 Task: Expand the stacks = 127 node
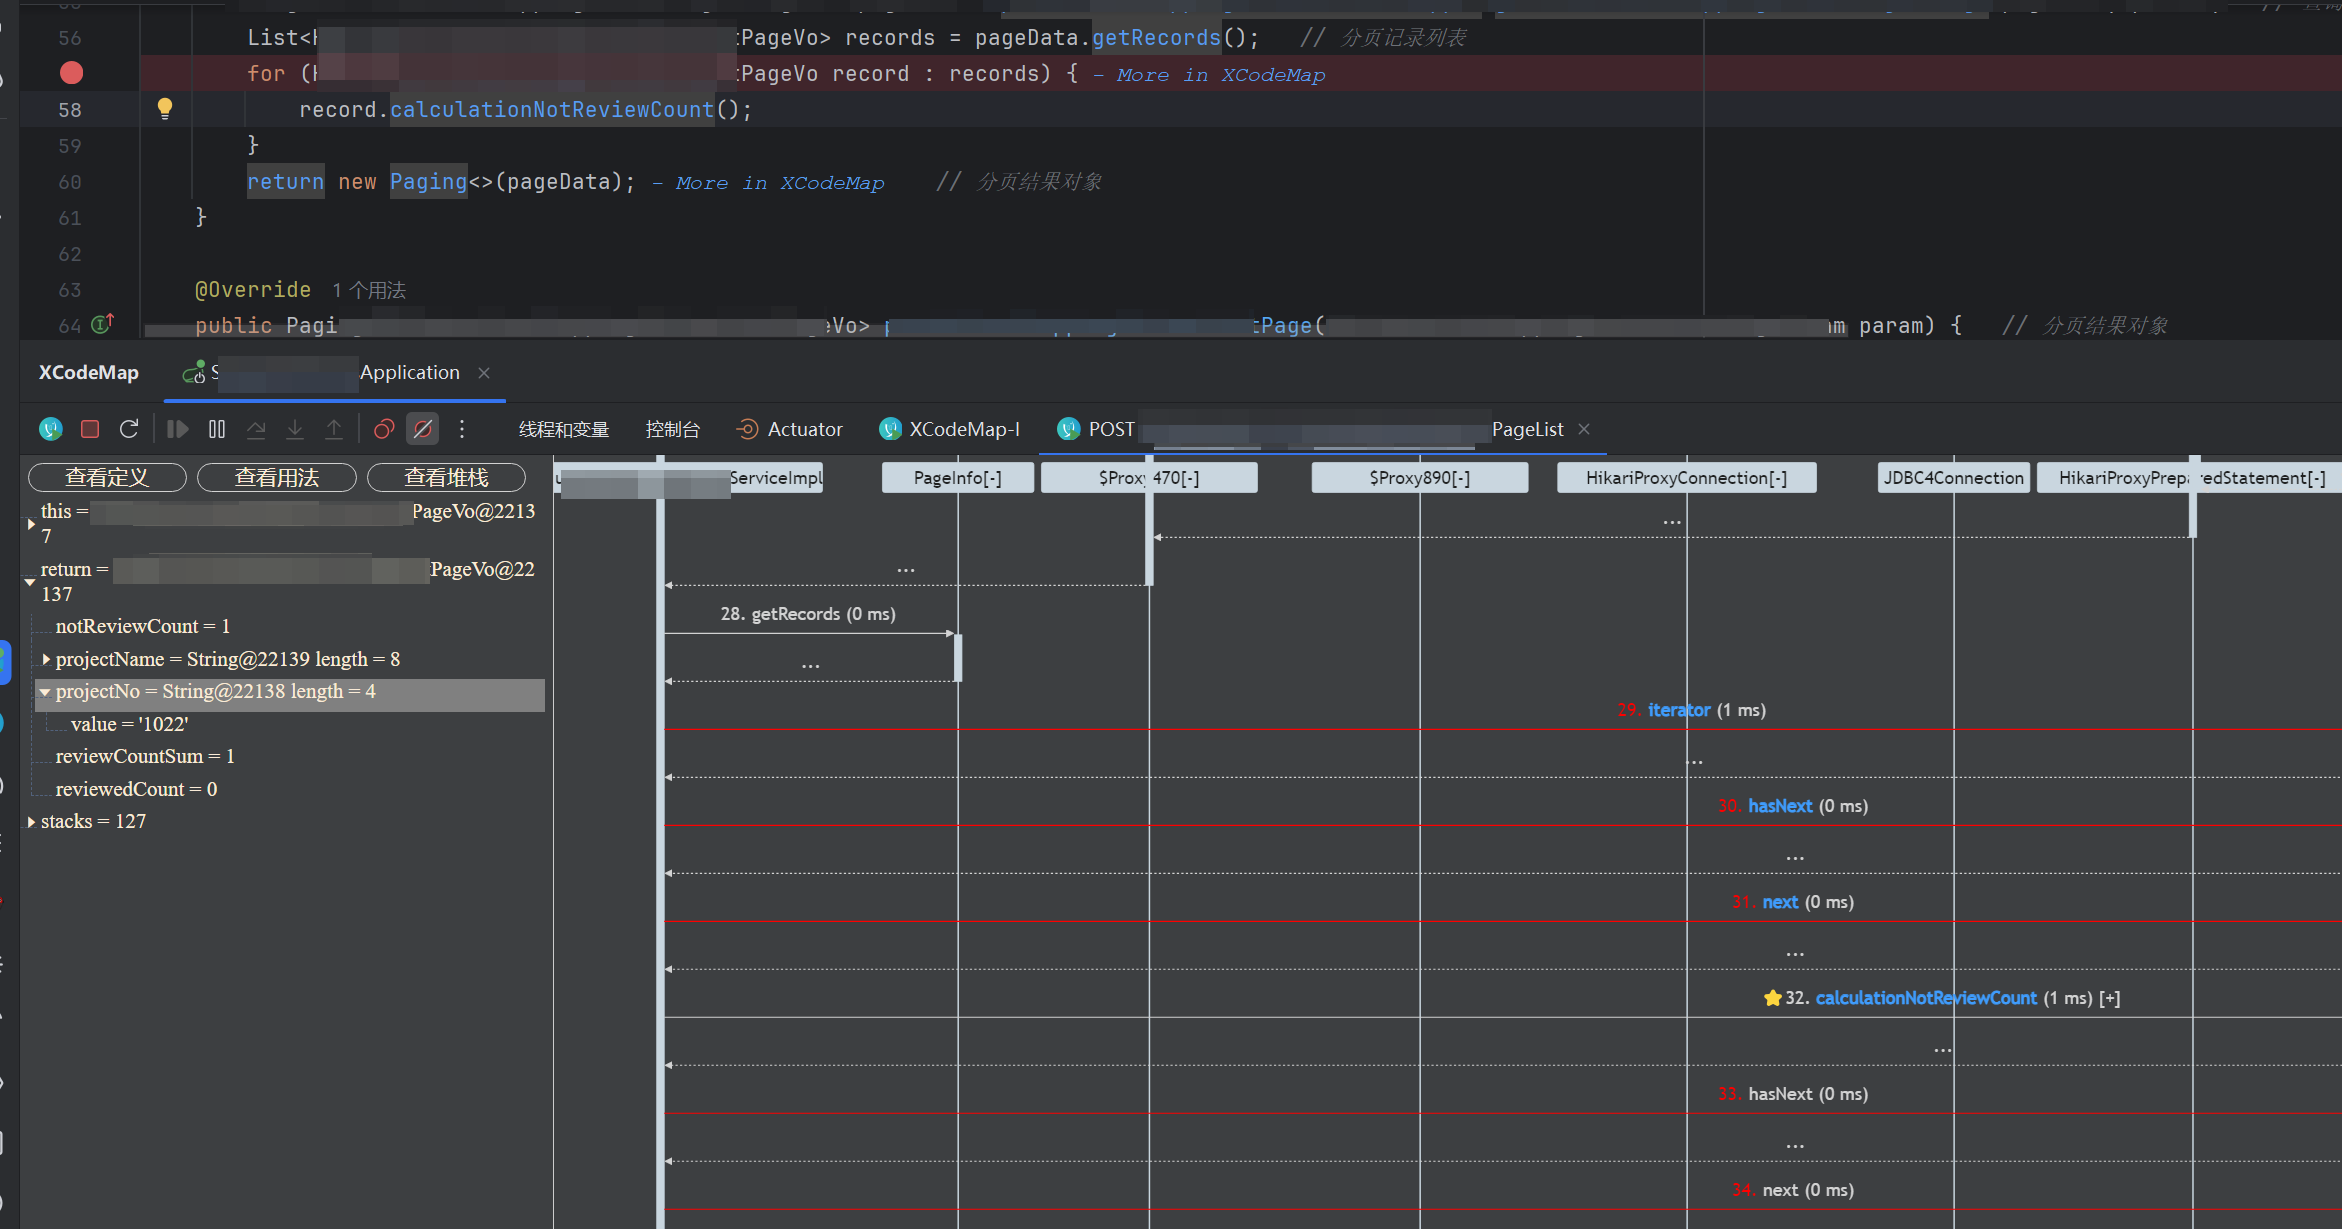(x=31, y=822)
